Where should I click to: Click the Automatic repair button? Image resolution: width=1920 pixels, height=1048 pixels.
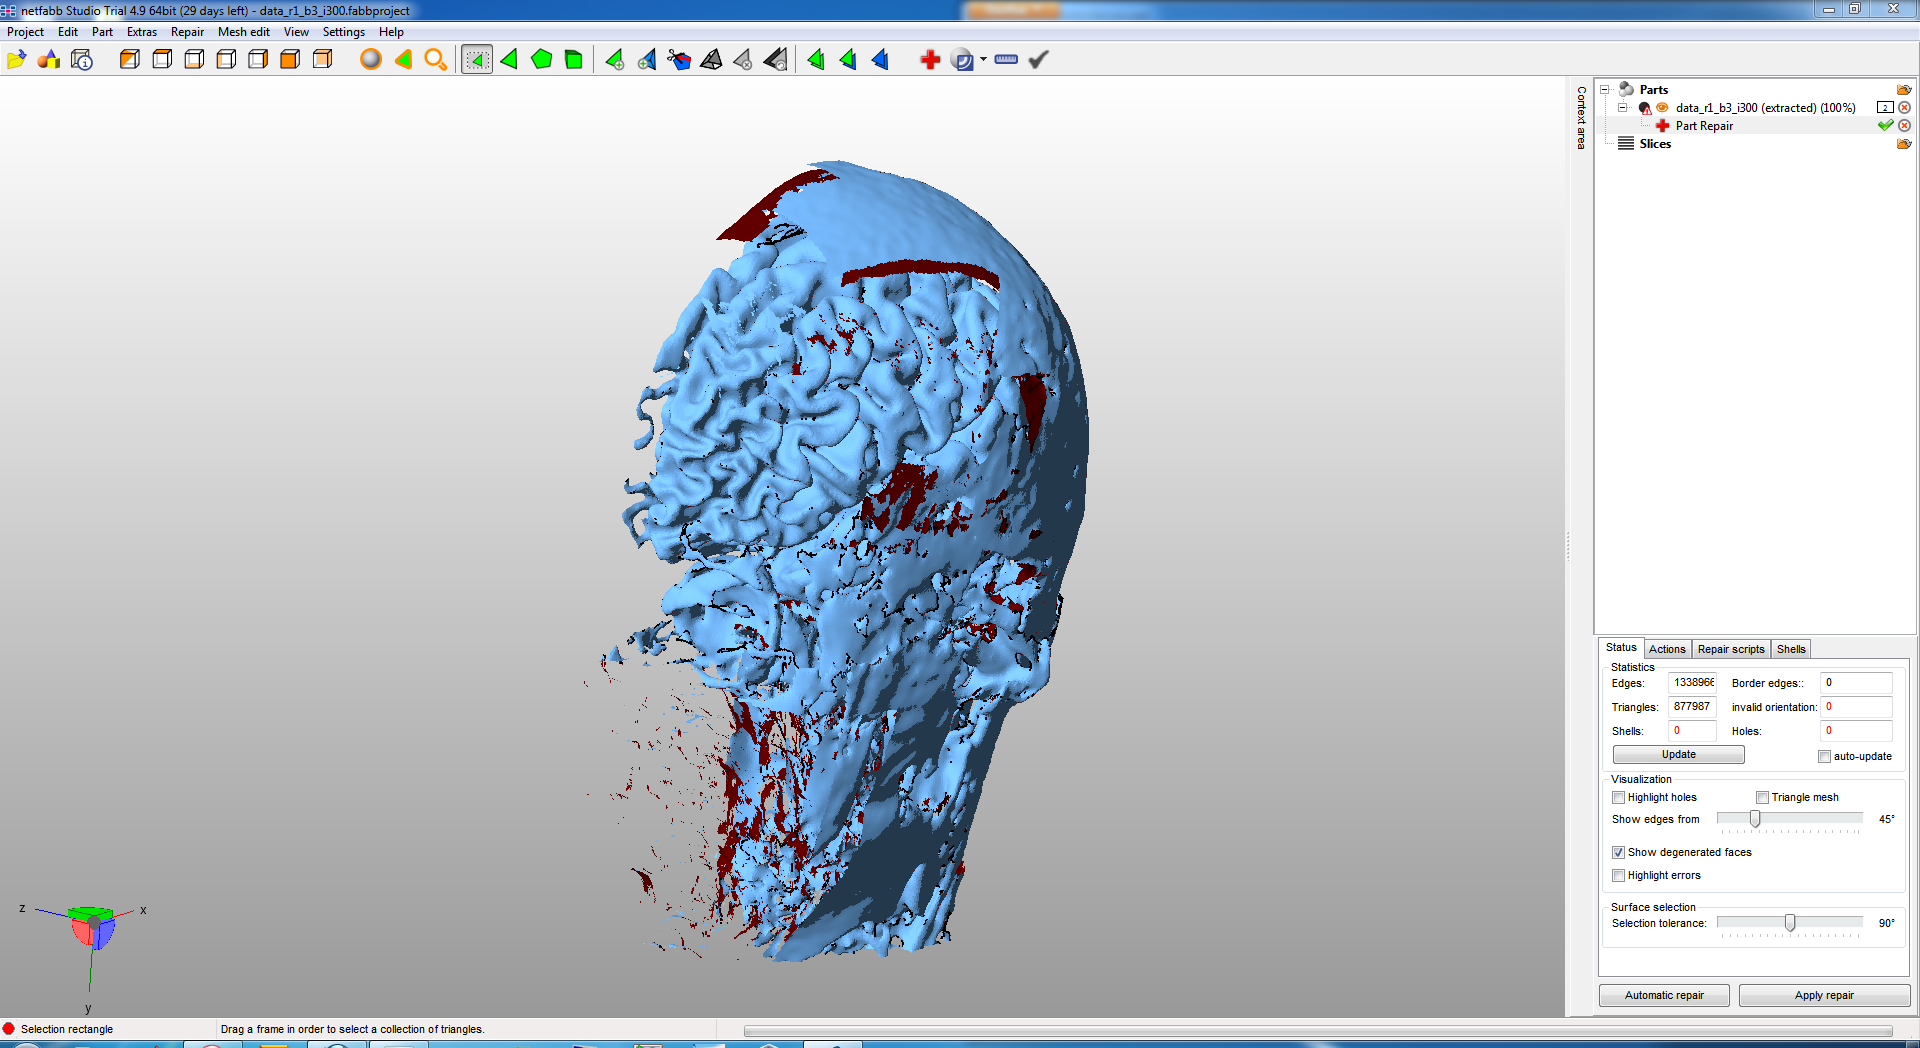(1664, 996)
